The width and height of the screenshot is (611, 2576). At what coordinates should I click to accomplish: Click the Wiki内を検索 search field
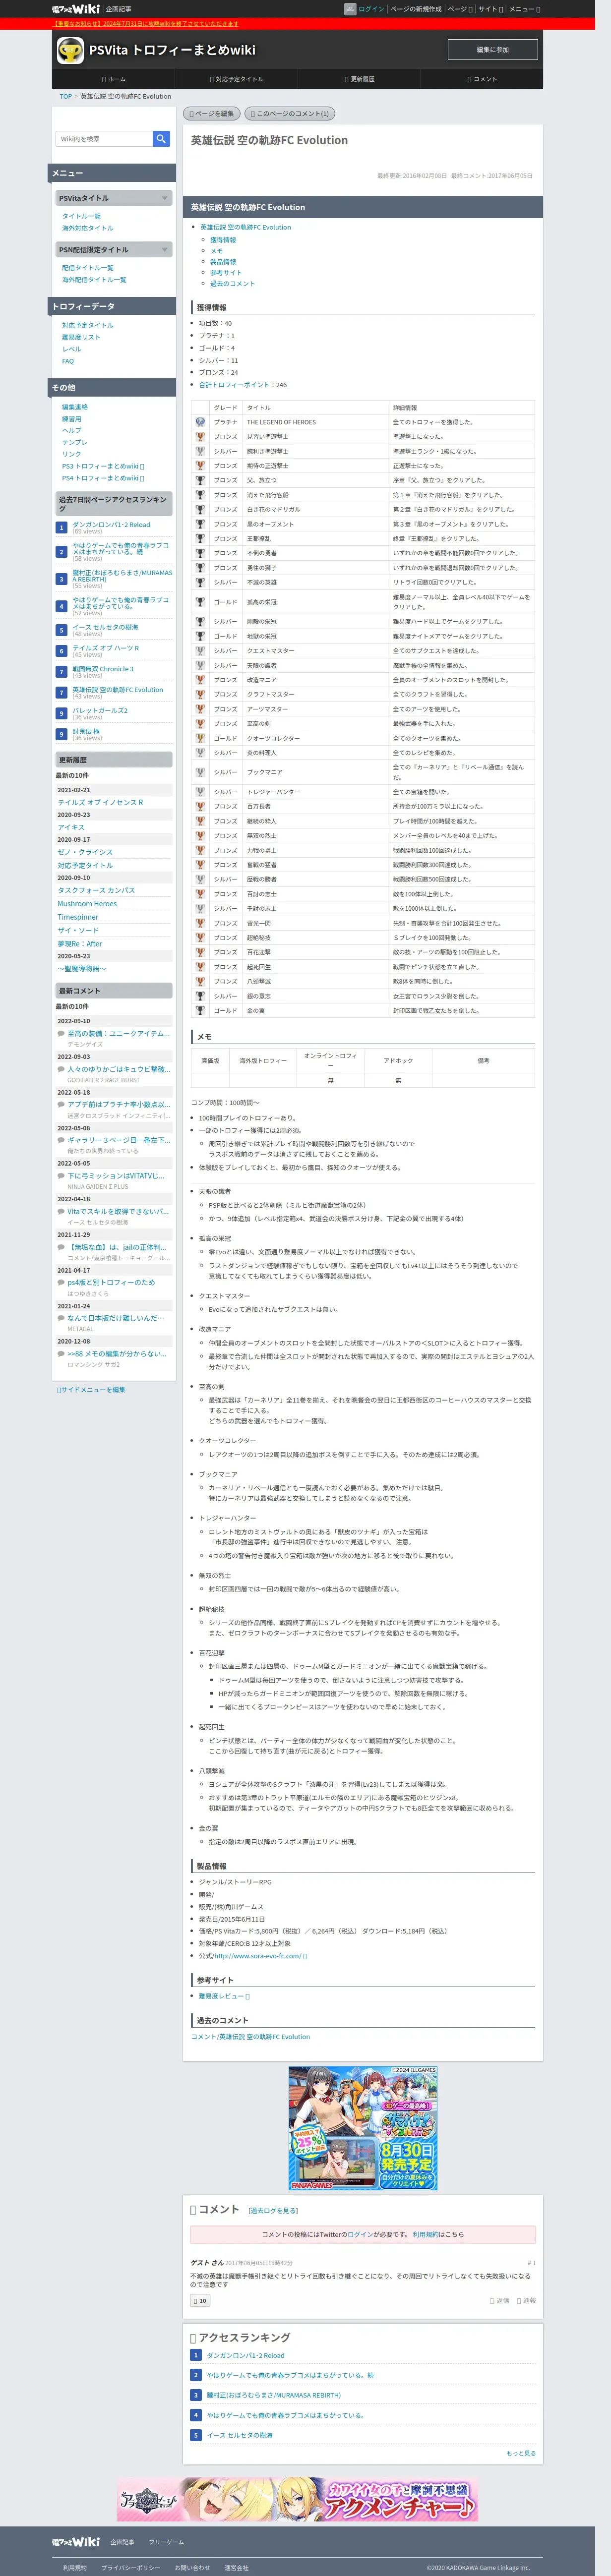tap(104, 139)
